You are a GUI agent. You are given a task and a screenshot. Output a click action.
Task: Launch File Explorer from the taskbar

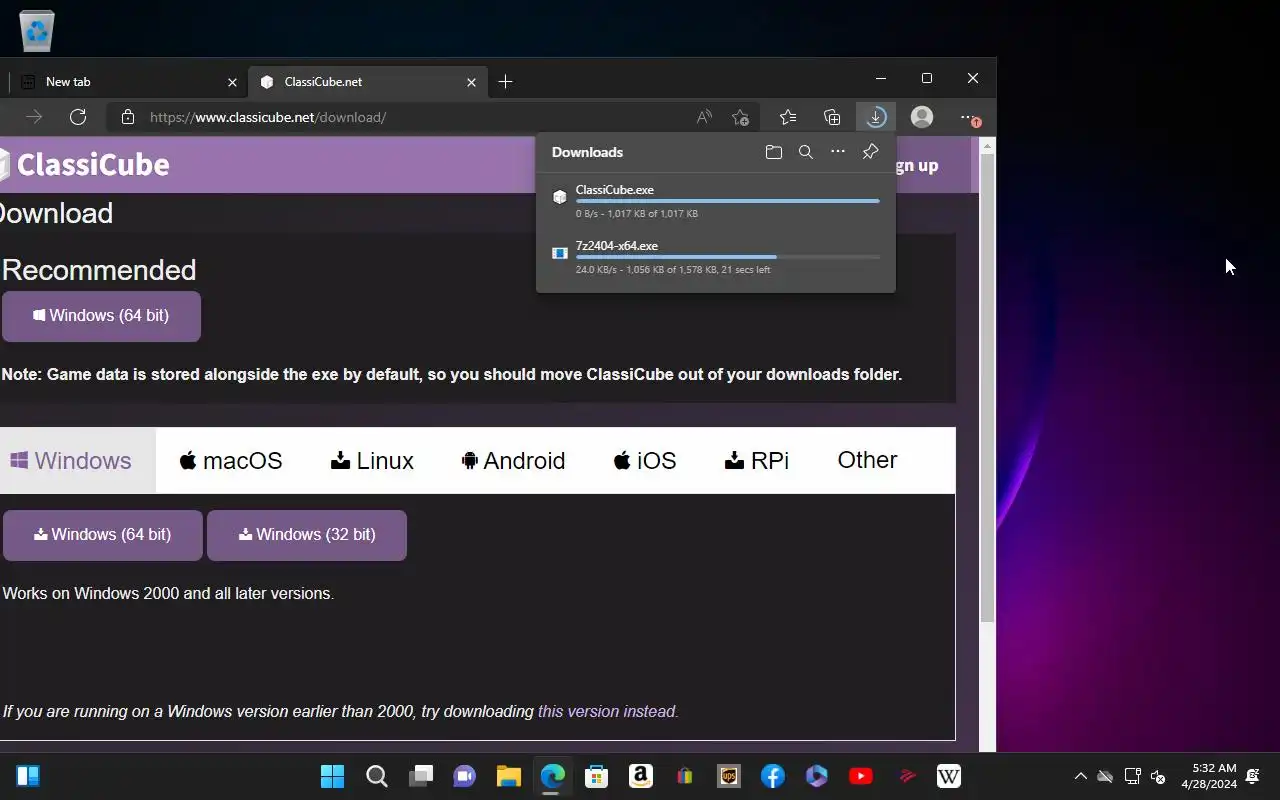pos(508,776)
